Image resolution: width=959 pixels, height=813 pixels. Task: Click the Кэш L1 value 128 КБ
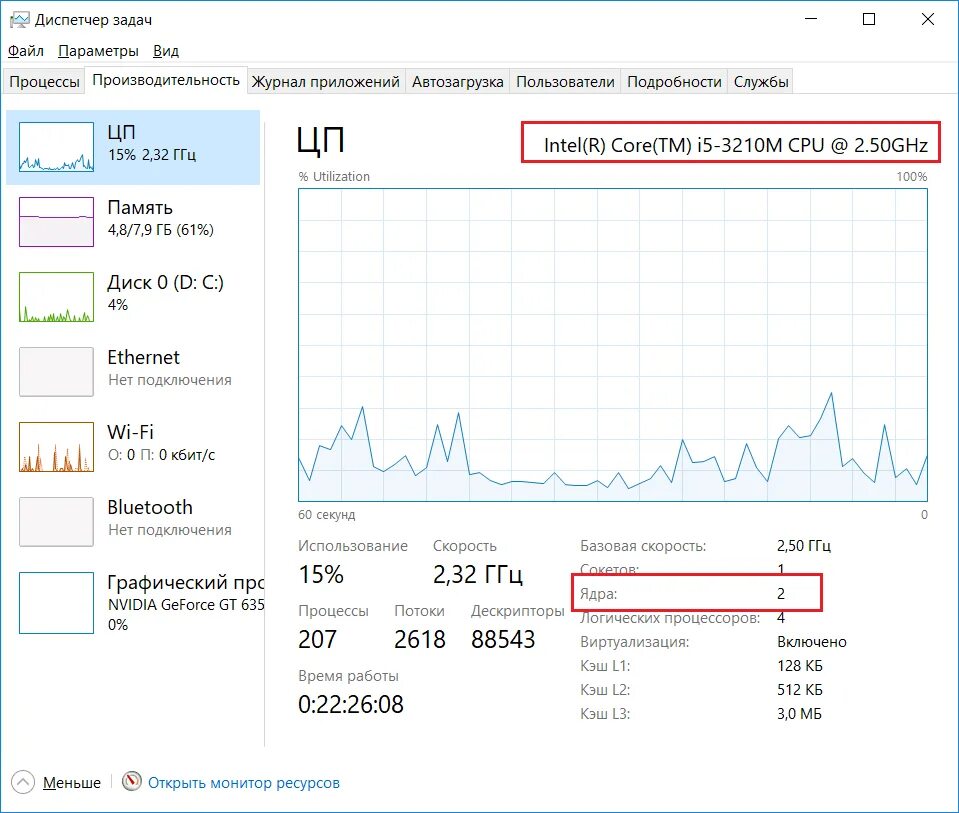click(x=799, y=666)
